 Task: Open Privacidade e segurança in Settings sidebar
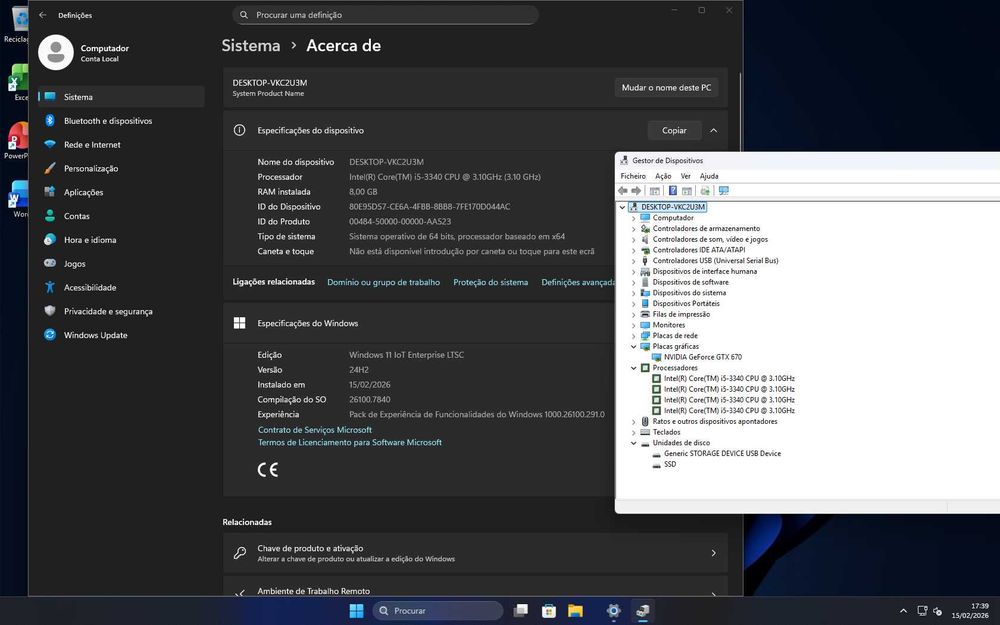pos(121,311)
